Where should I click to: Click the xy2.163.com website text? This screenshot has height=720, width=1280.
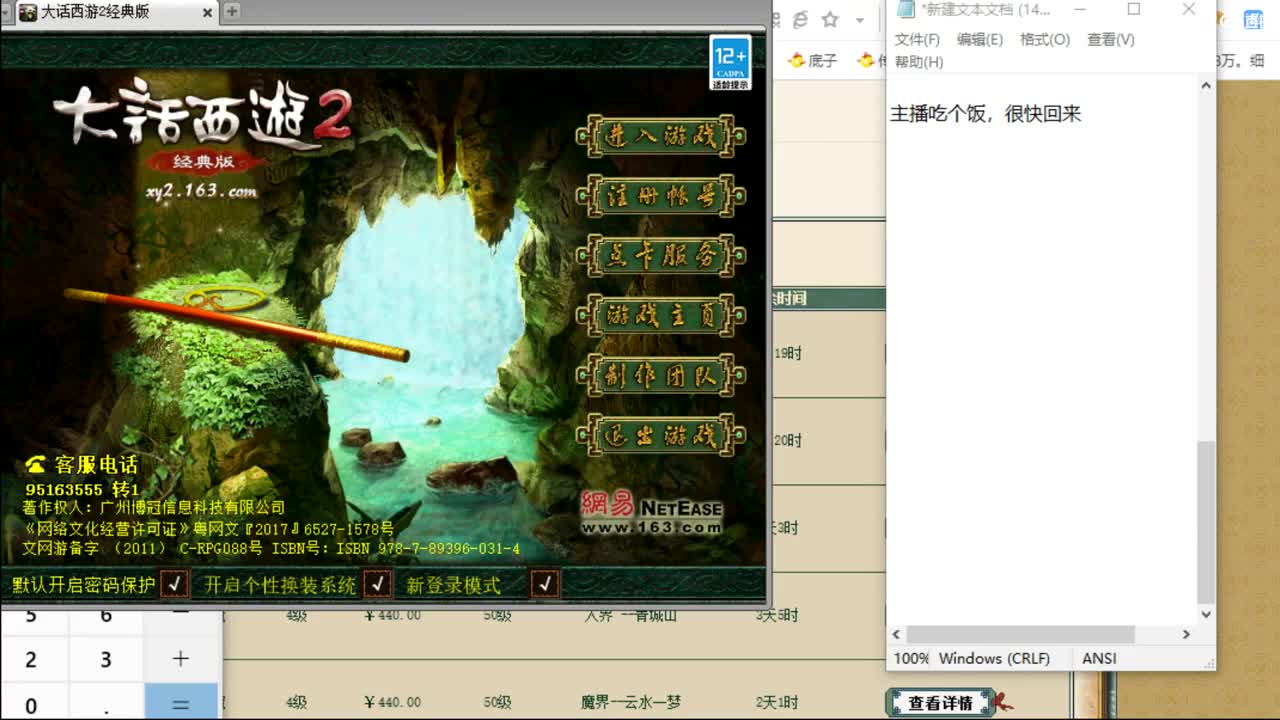(201, 191)
